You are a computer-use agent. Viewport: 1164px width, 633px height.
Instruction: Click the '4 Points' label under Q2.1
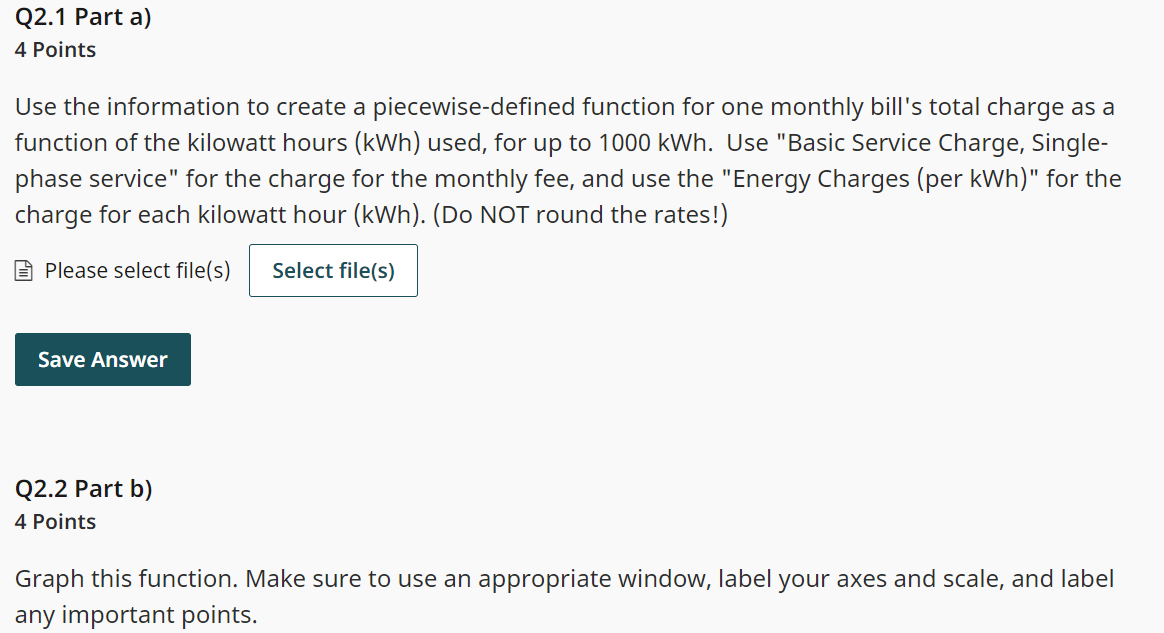(x=55, y=49)
